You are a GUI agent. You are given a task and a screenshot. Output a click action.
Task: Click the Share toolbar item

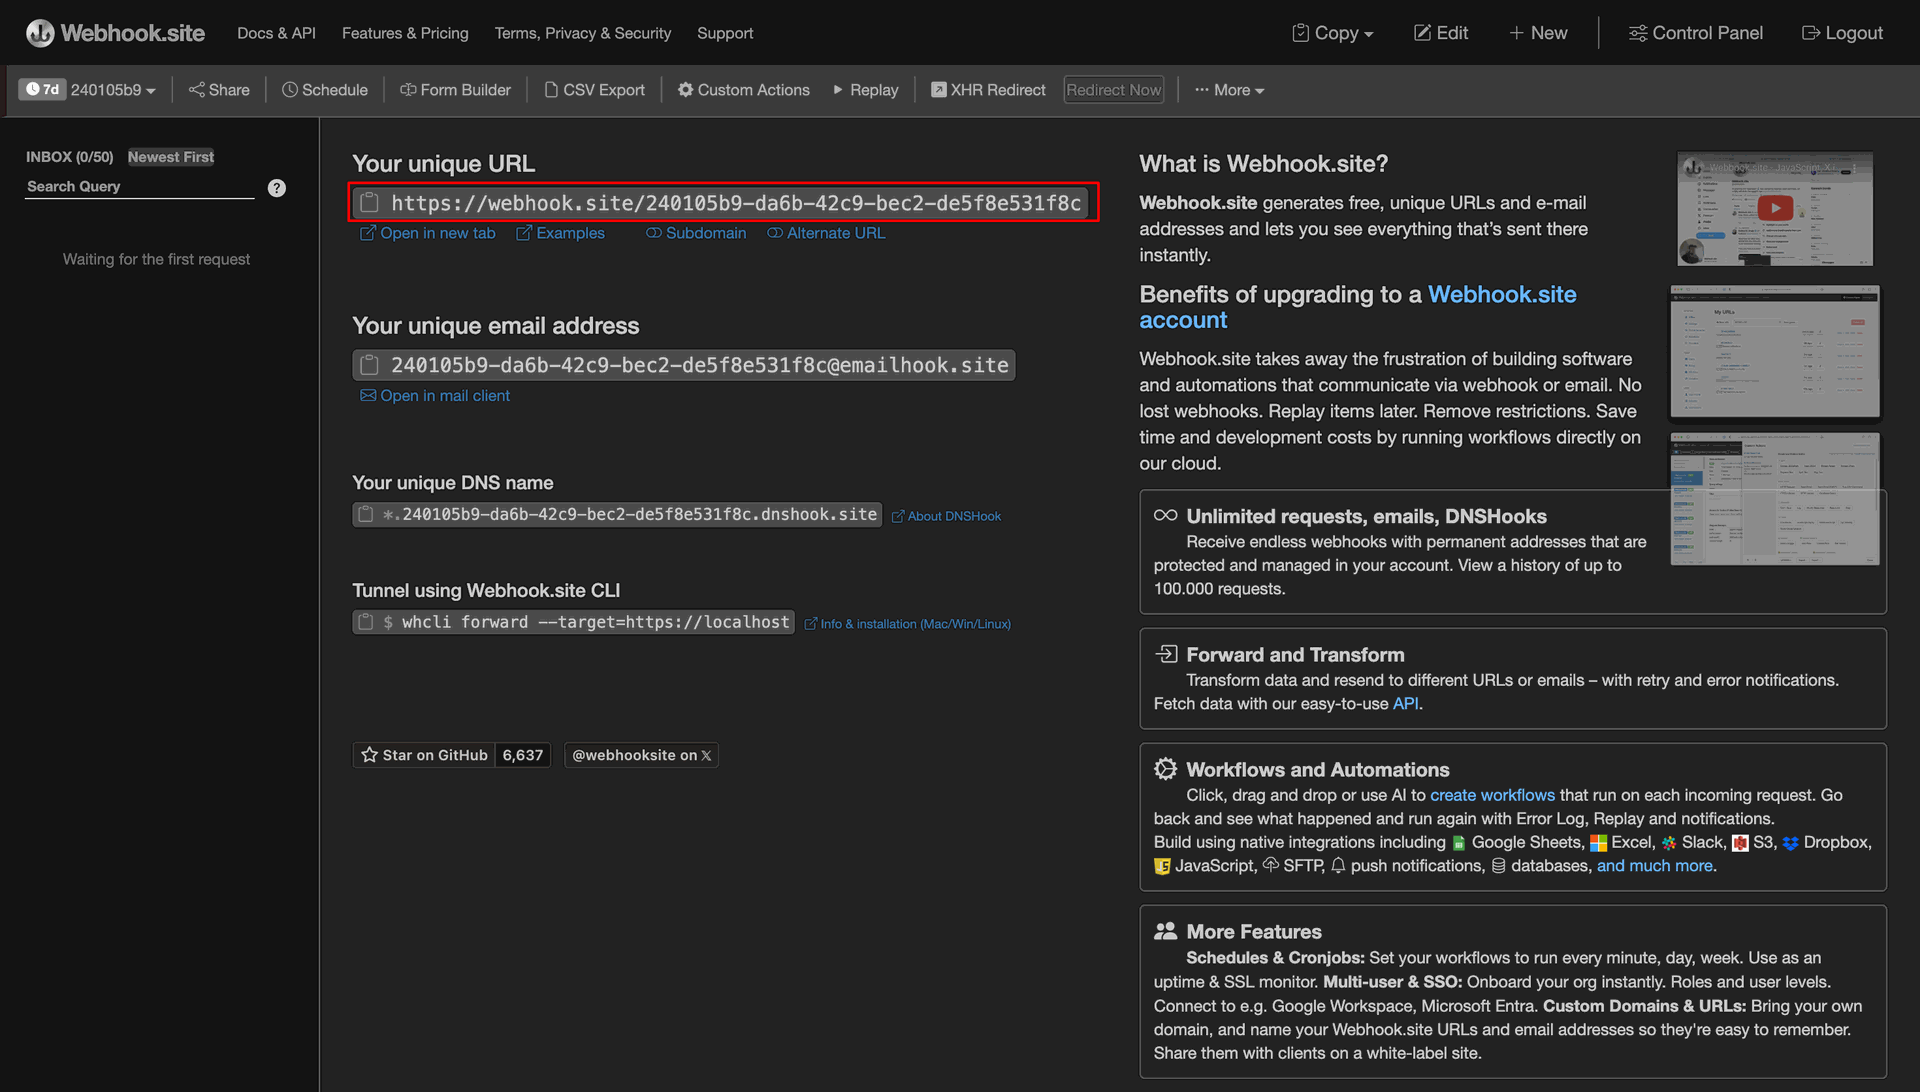tap(219, 90)
